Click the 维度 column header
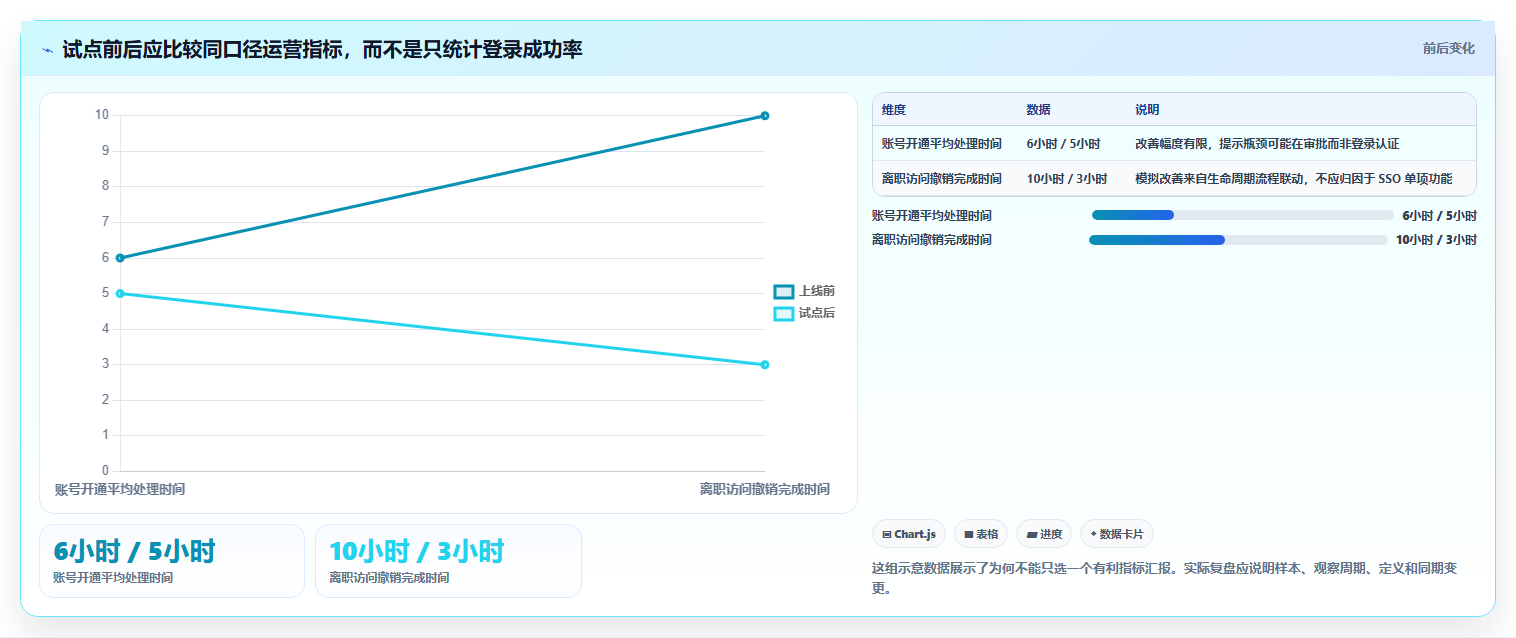 tap(894, 110)
